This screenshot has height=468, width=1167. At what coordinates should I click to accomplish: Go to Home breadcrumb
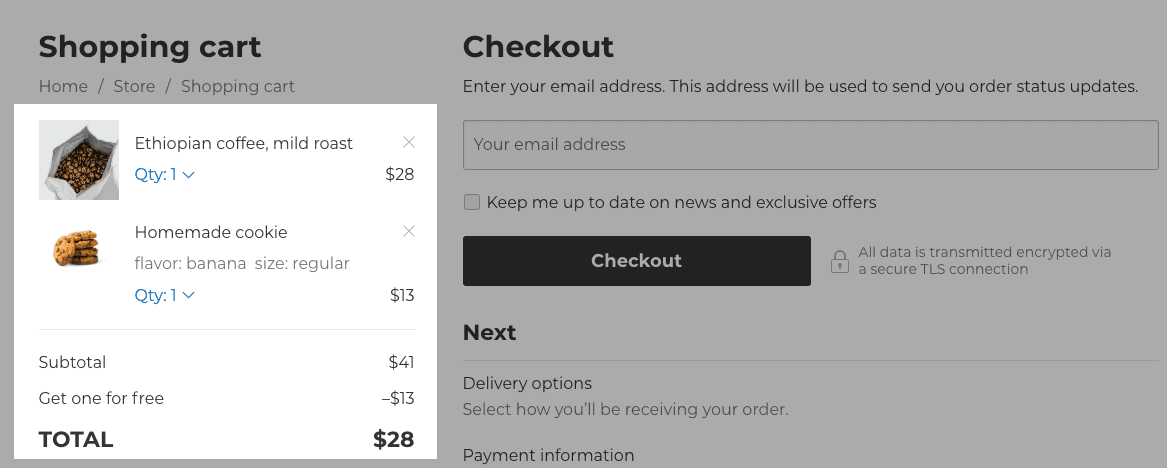pyautogui.click(x=63, y=87)
